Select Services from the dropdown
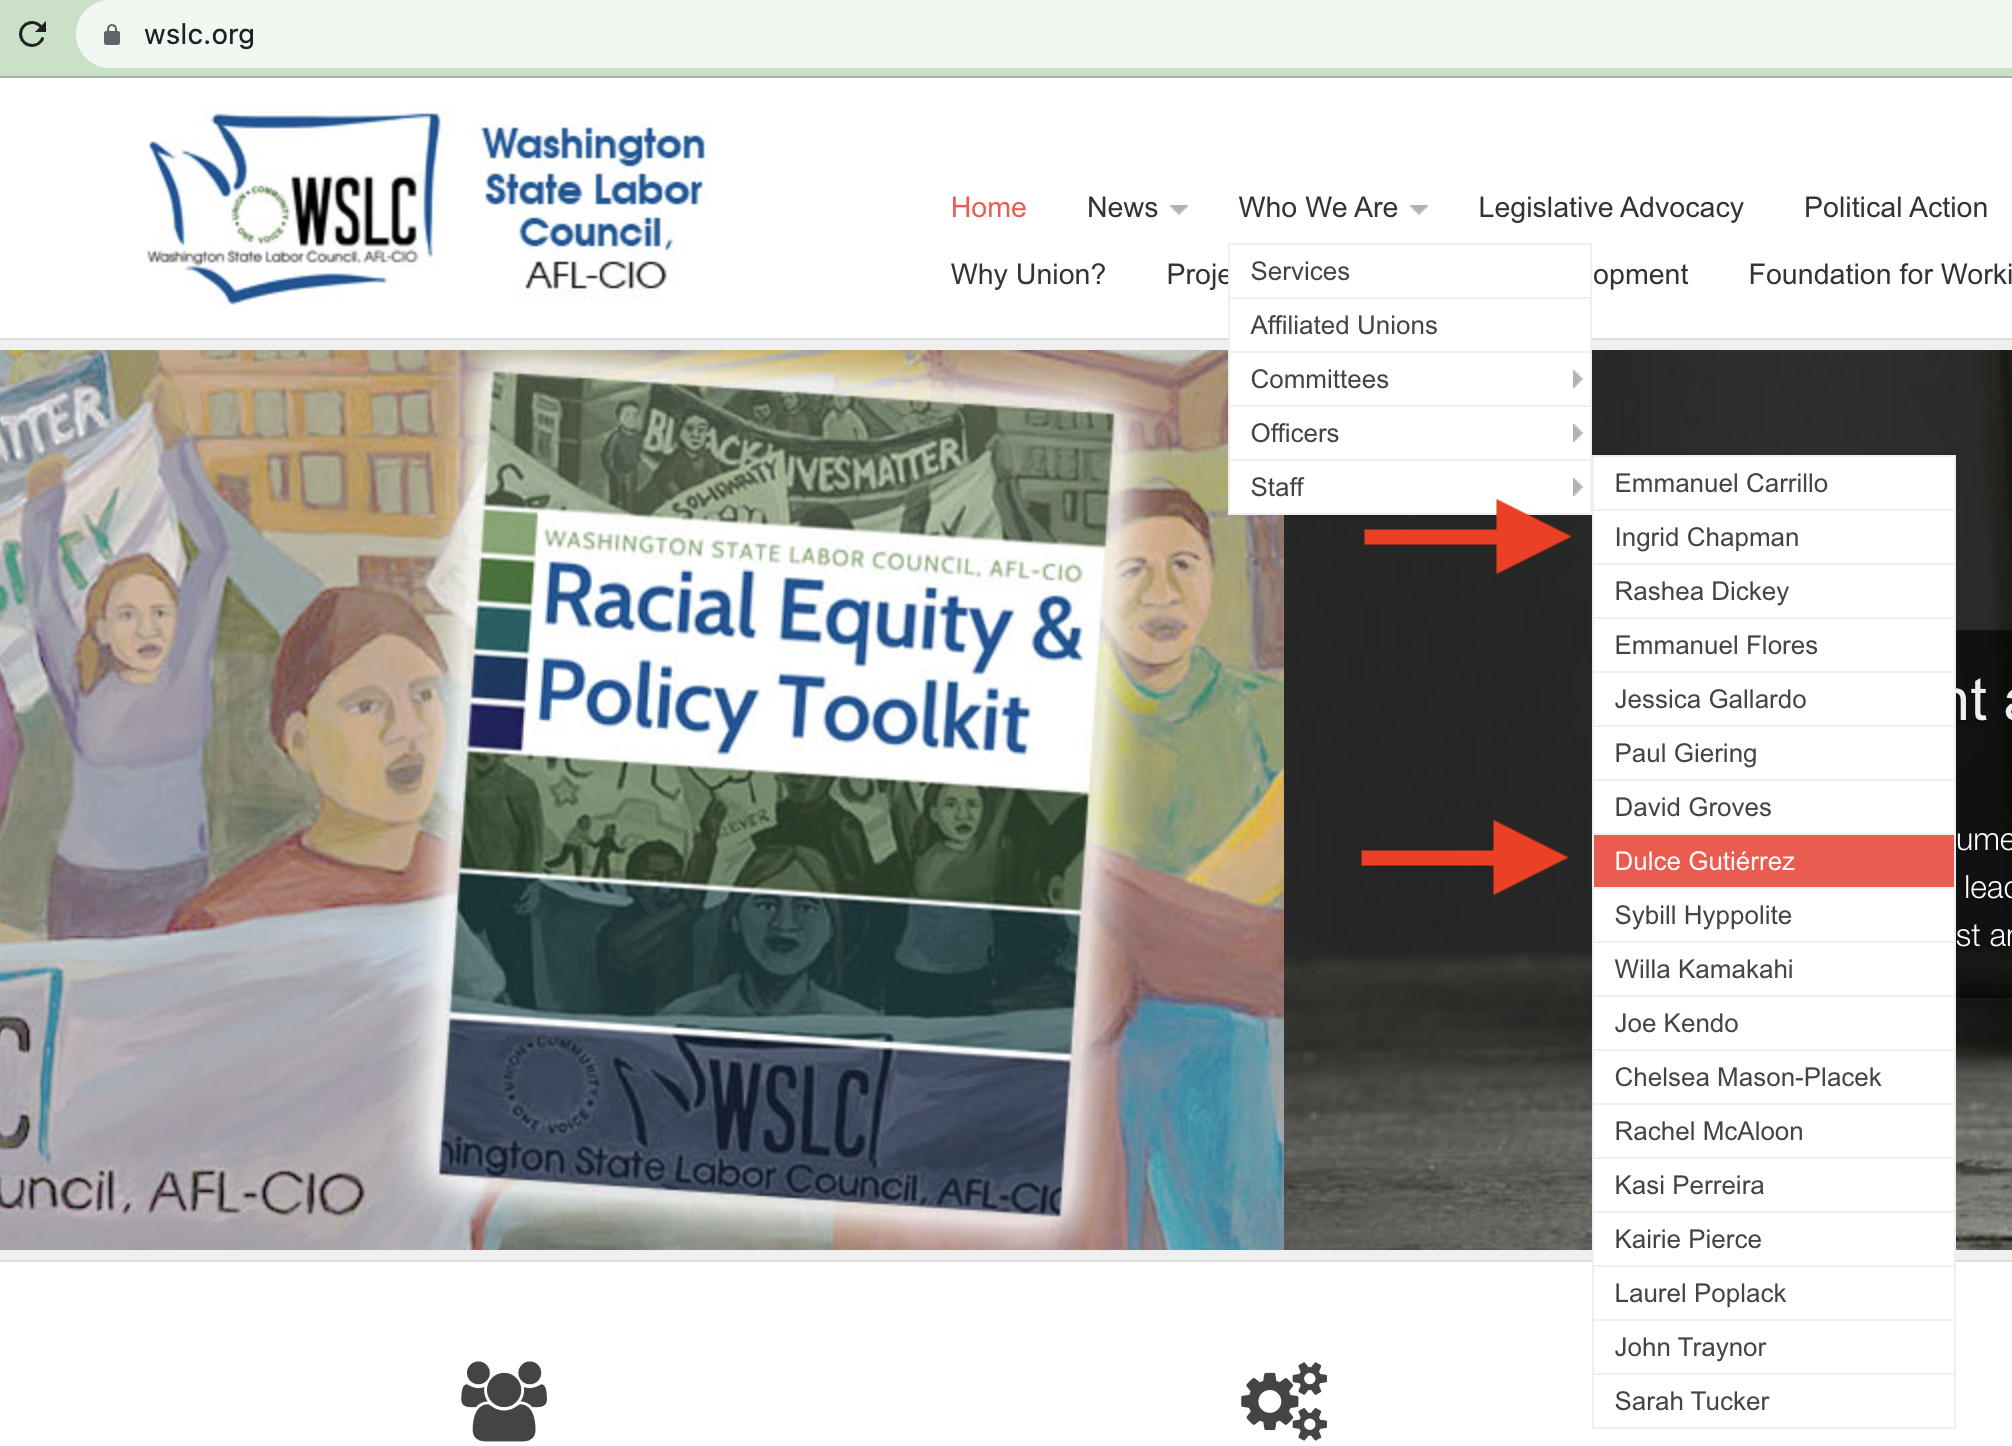 pos(1409,271)
